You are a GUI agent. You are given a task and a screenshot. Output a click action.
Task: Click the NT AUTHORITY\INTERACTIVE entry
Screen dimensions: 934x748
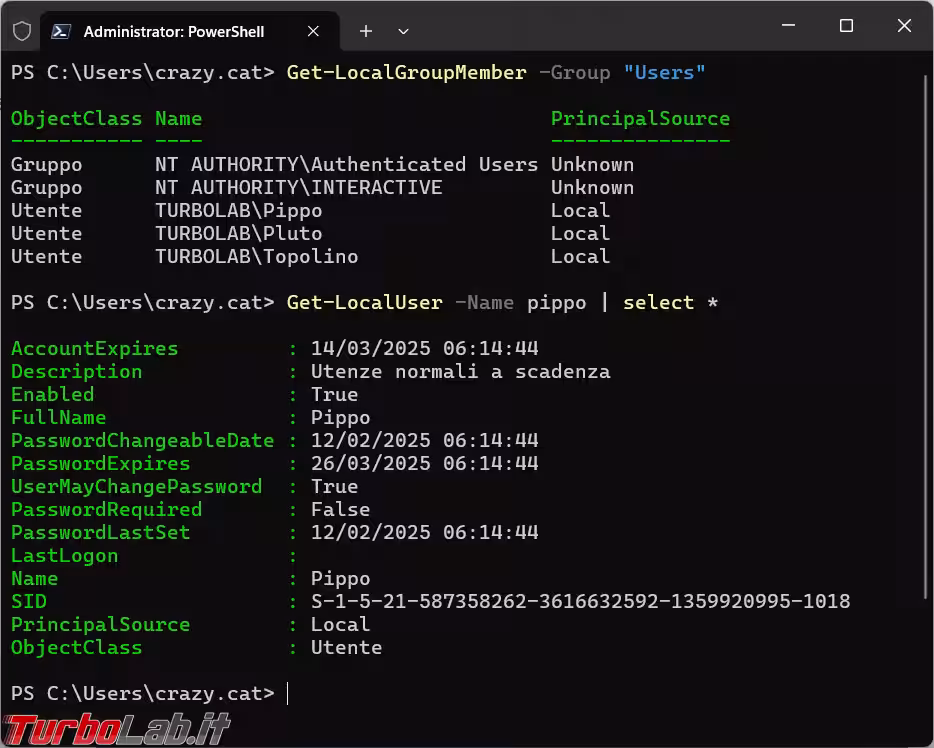[298, 187]
